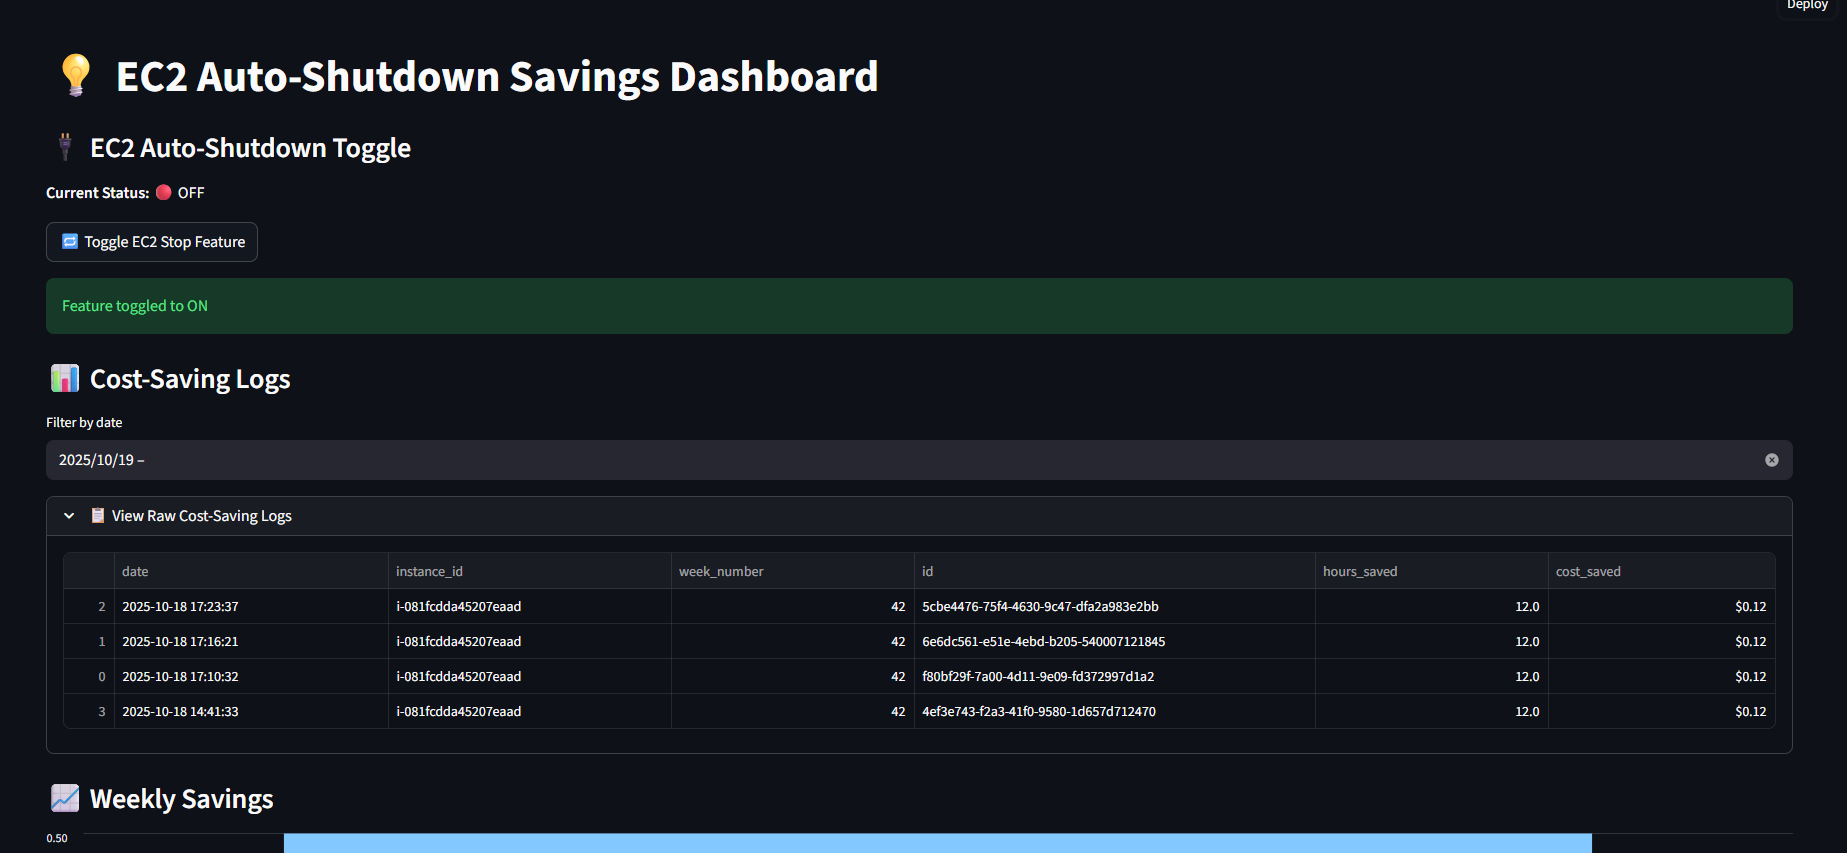This screenshot has height=853, width=1847.
Task: Select cell 2025-10-18 14:41:33
Action: pyautogui.click(x=251, y=711)
